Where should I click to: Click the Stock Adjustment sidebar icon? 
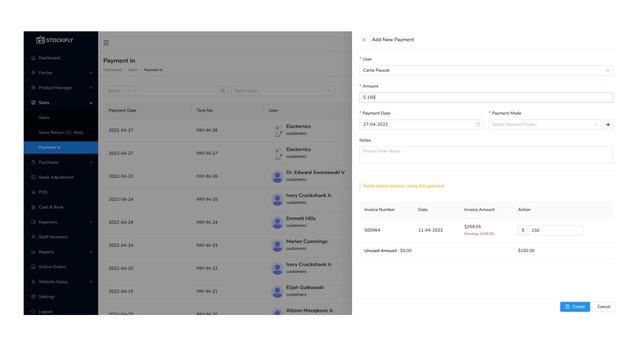click(x=33, y=177)
